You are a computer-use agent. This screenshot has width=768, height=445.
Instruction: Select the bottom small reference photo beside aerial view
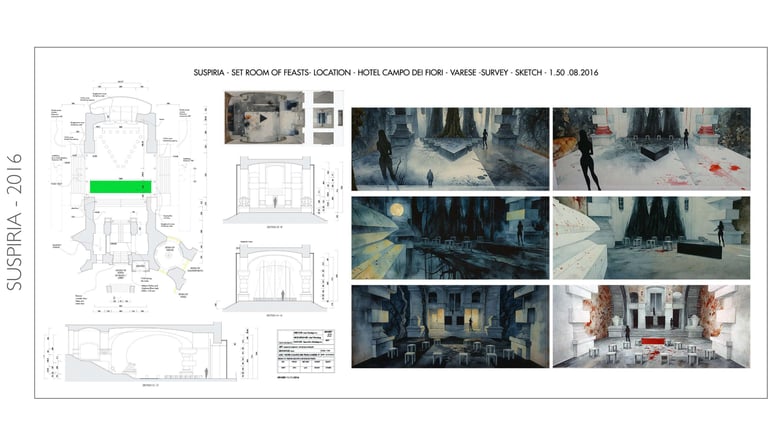[323, 138]
